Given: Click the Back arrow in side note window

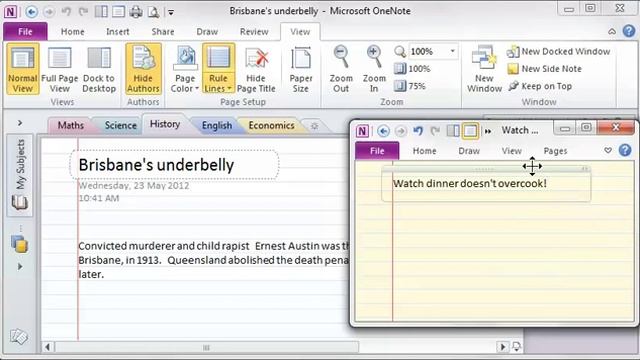Looking at the screenshot, I should click(x=383, y=131).
